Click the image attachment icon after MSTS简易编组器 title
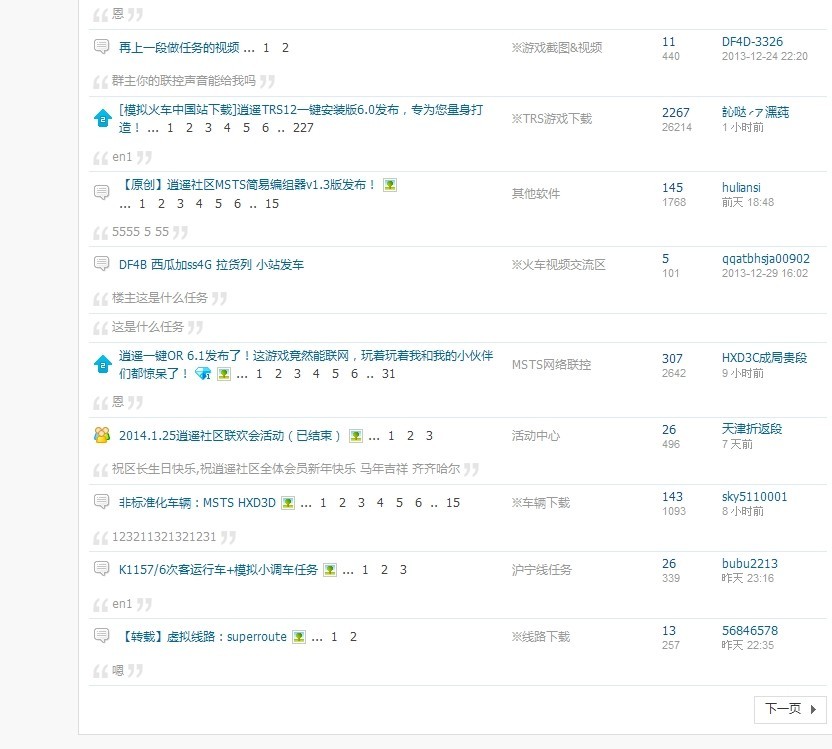 pos(390,185)
